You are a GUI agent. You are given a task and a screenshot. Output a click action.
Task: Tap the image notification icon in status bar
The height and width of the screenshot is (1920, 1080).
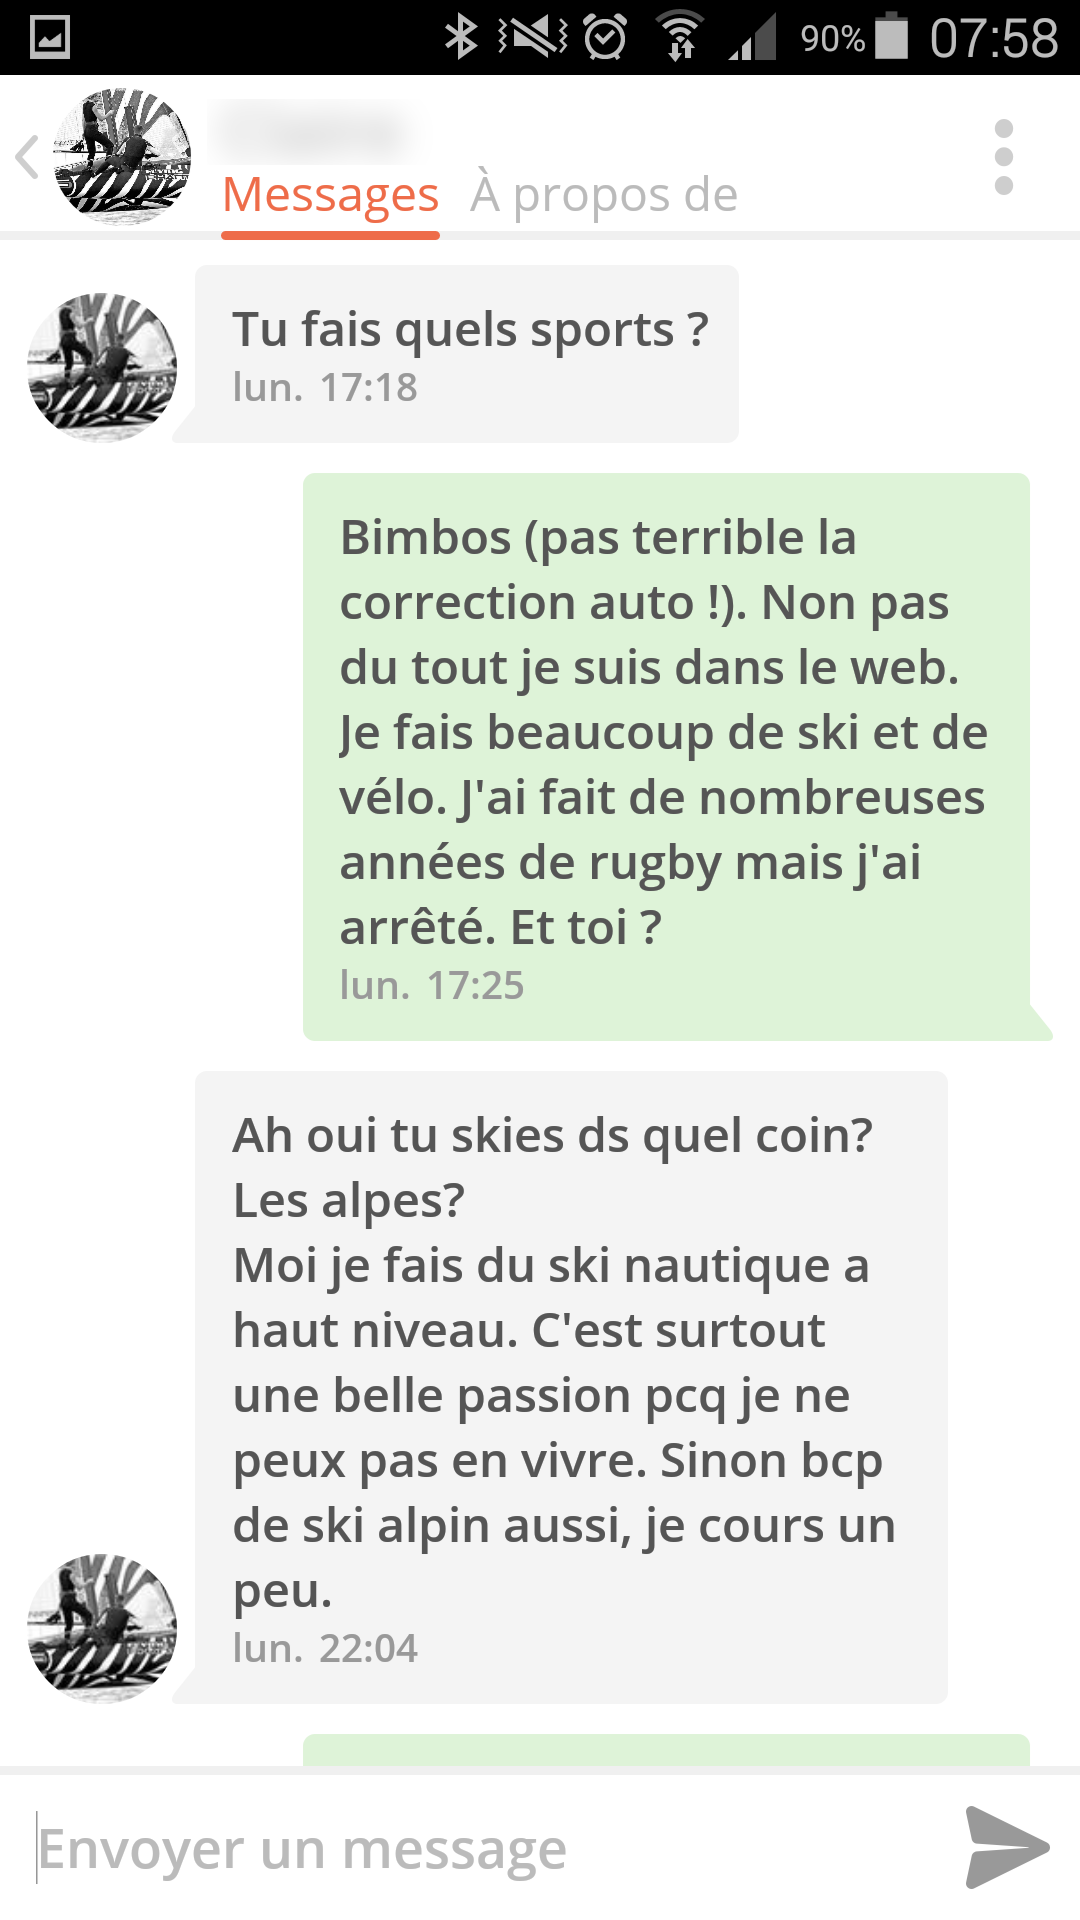50,38
